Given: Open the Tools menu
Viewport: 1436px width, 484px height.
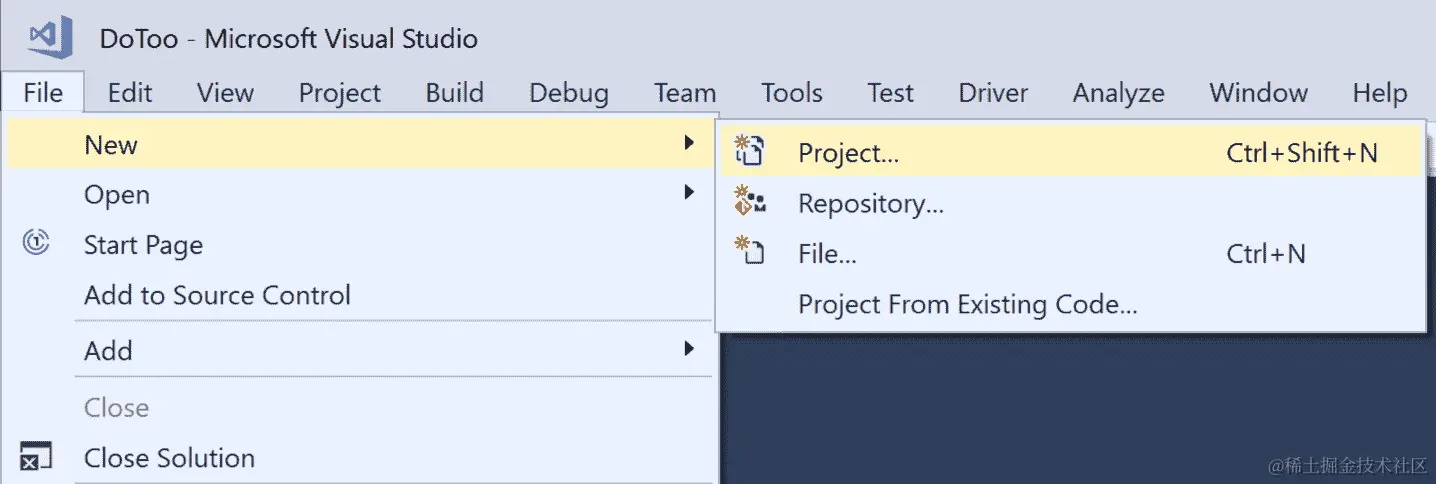Looking at the screenshot, I should [x=792, y=93].
